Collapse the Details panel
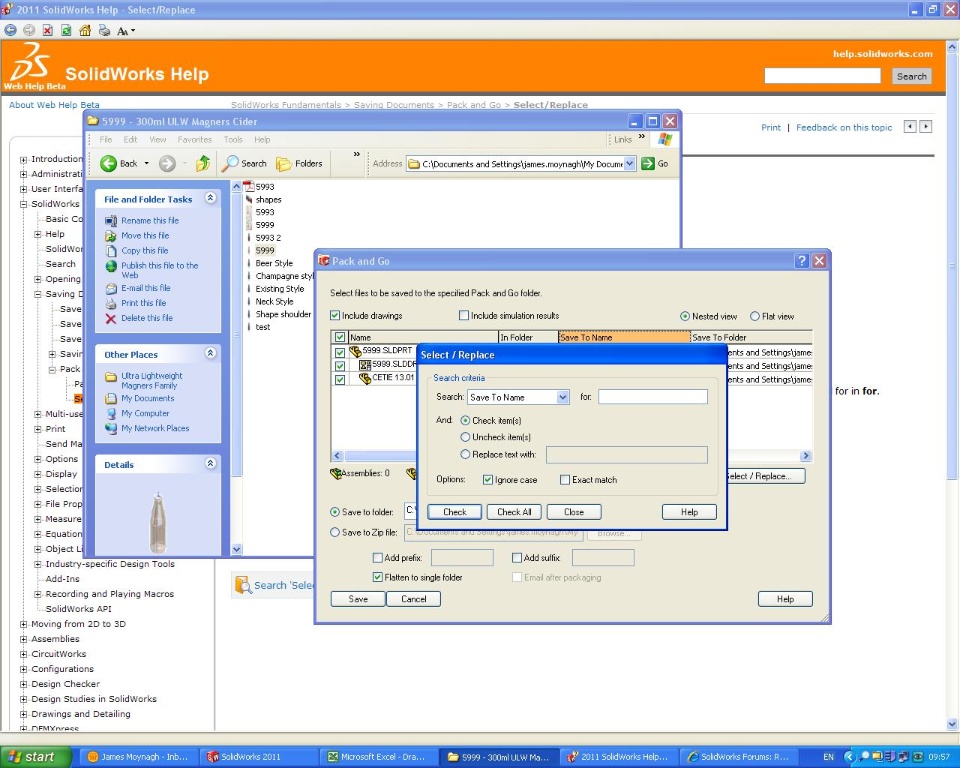 click(210, 463)
